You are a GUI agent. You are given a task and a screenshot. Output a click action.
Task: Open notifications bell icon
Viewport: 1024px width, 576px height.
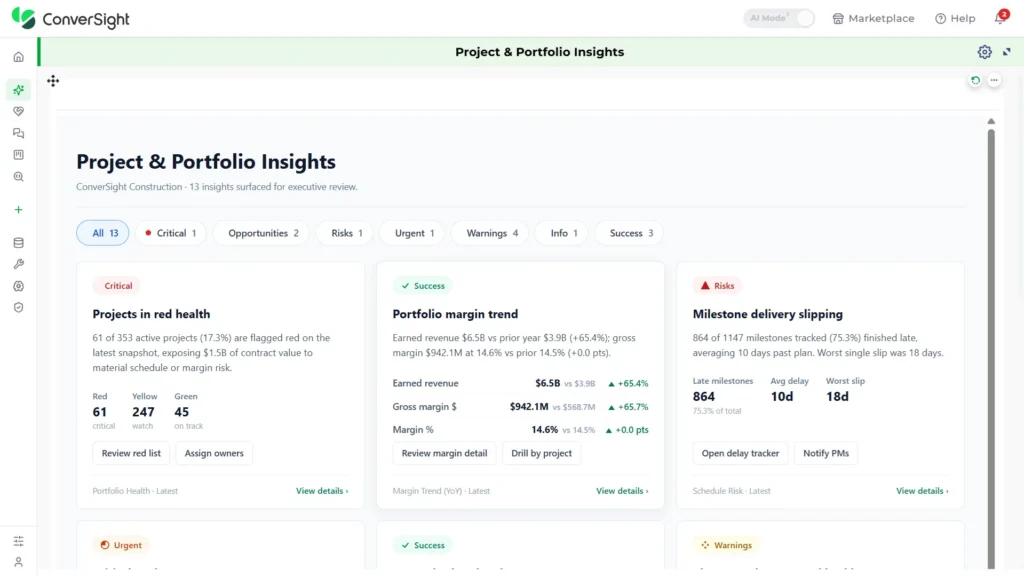pos(1000,18)
